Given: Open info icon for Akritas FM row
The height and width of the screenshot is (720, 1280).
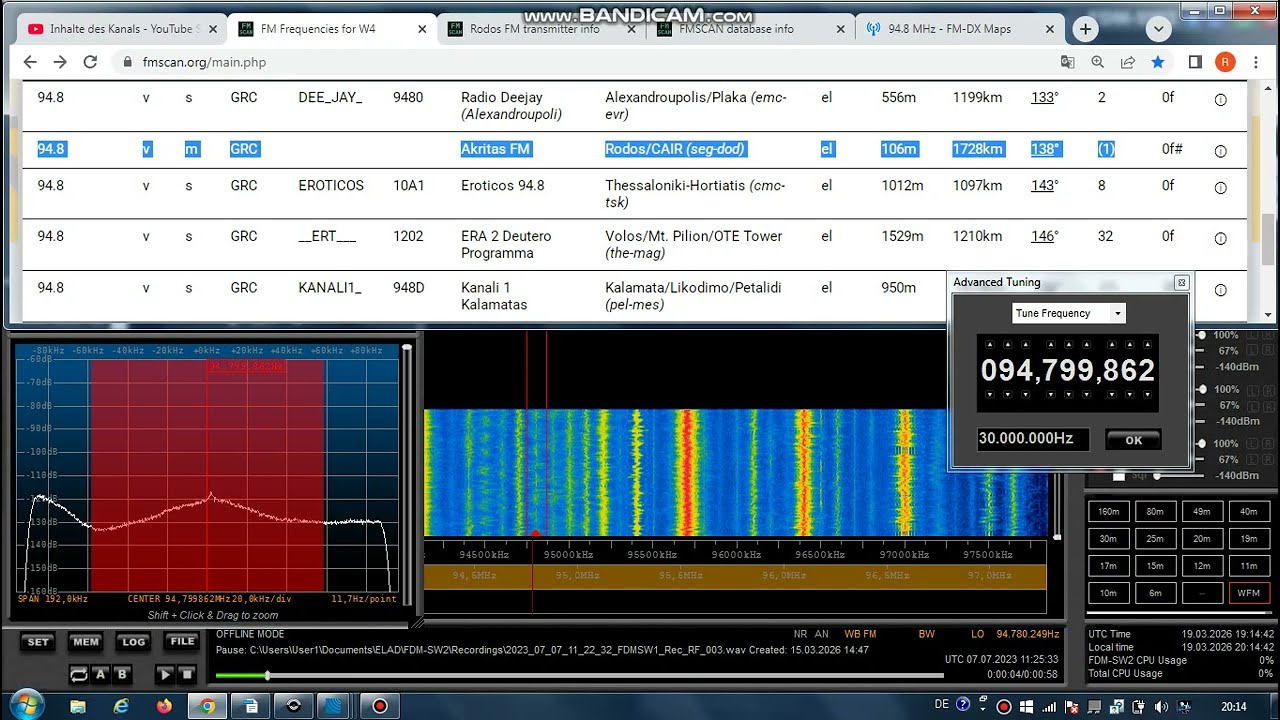Looking at the screenshot, I should (x=1220, y=151).
